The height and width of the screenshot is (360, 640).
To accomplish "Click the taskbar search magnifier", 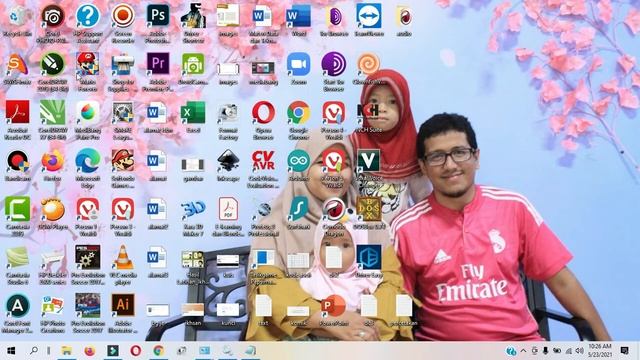I will click(x=34, y=351).
